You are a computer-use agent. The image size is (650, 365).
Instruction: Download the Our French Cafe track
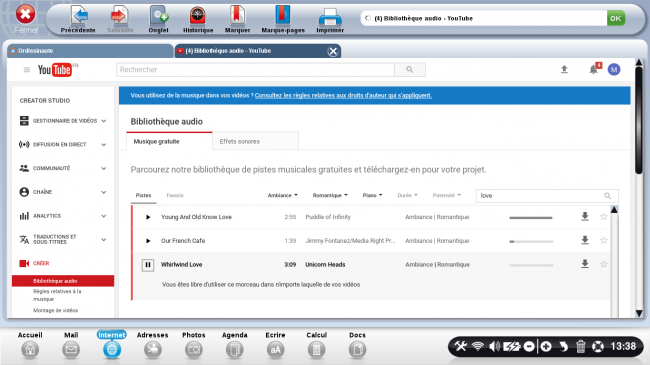point(585,240)
